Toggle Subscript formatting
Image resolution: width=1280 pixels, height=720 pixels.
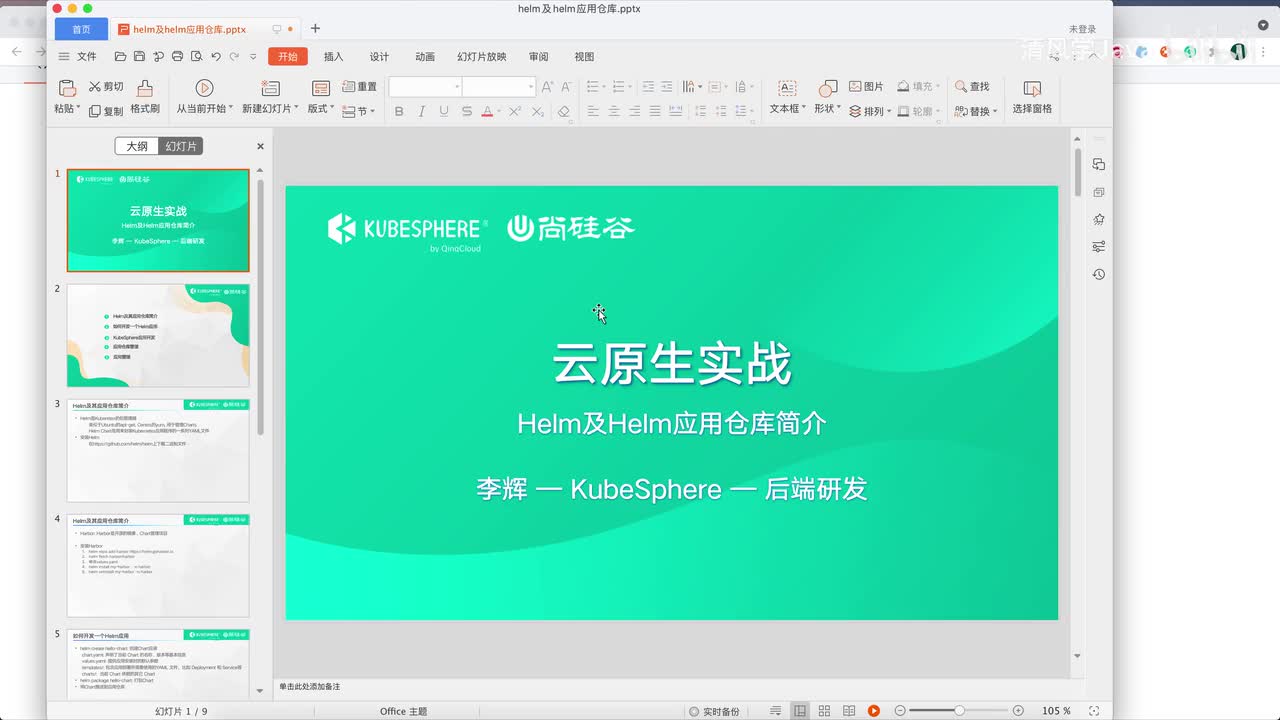tap(537, 111)
